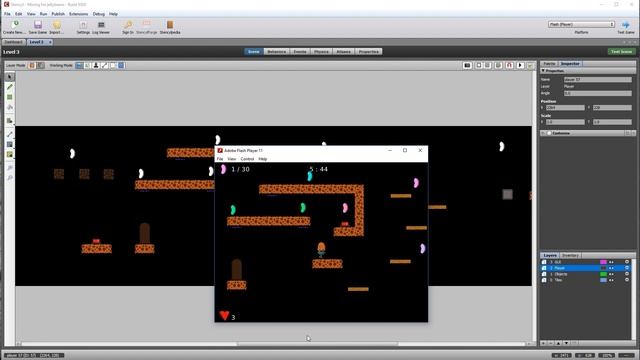Switch to the scene Properties tab
Image resolution: width=640 pixels, height=360 pixels.
pyautogui.click(x=369, y=52)
